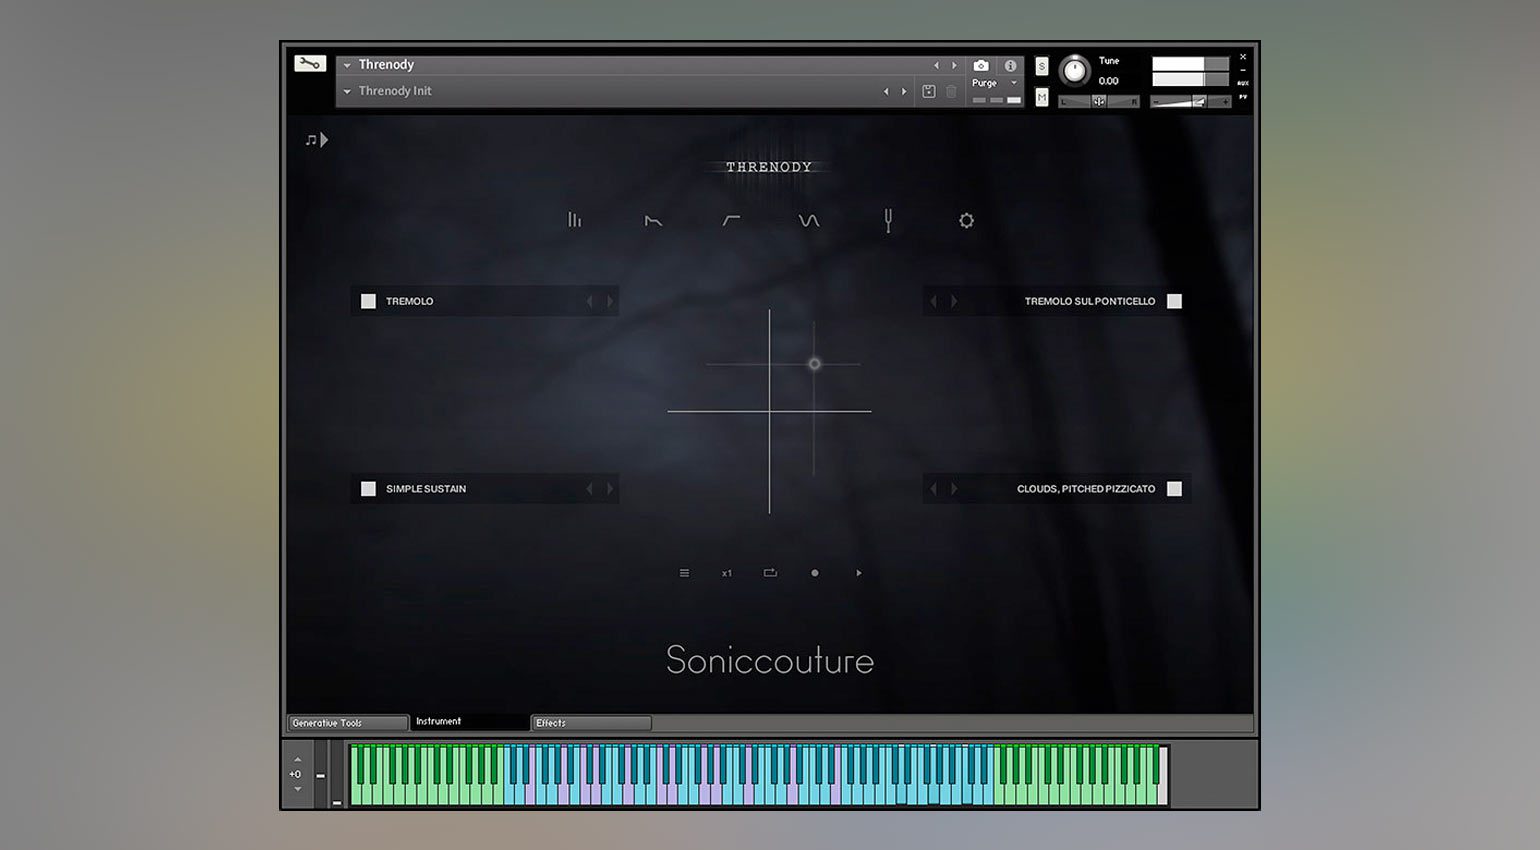Click the Tremolo Sul Ponticello name
This screenshot has width=1540, height=850.
click(1090, 301)
